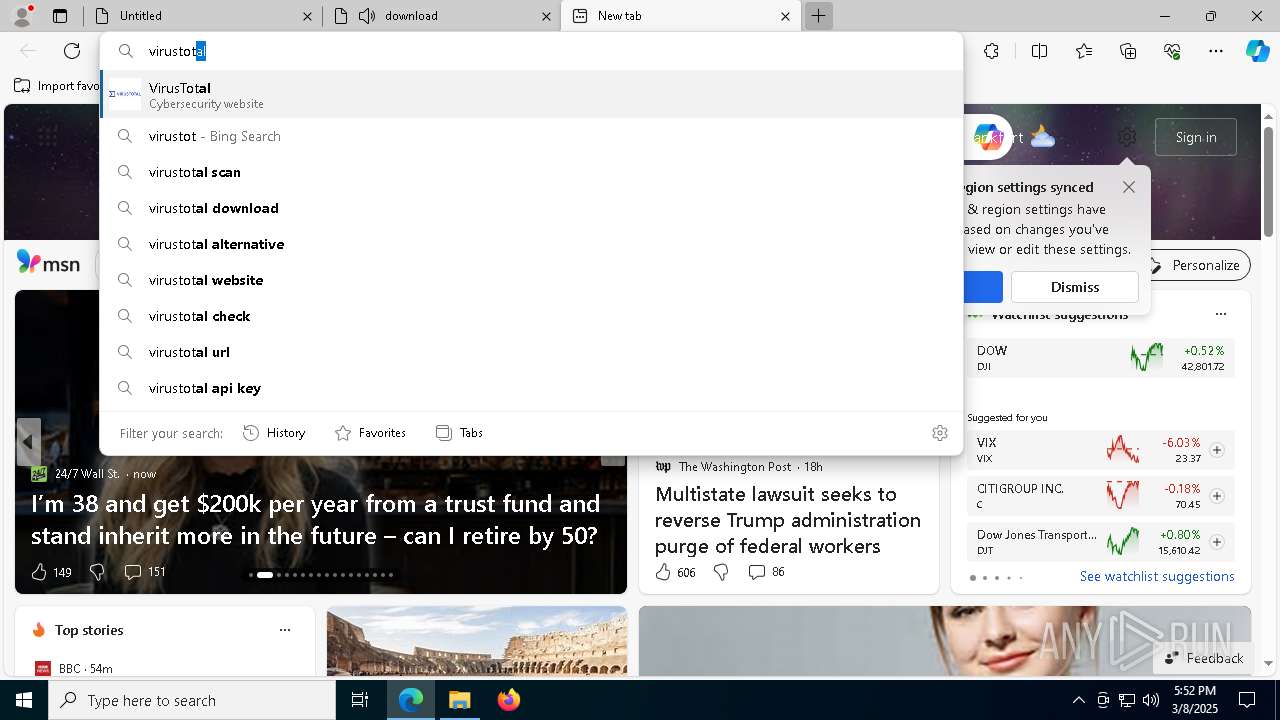
Task: Open DOW stock row
Action: [1100, 358]
